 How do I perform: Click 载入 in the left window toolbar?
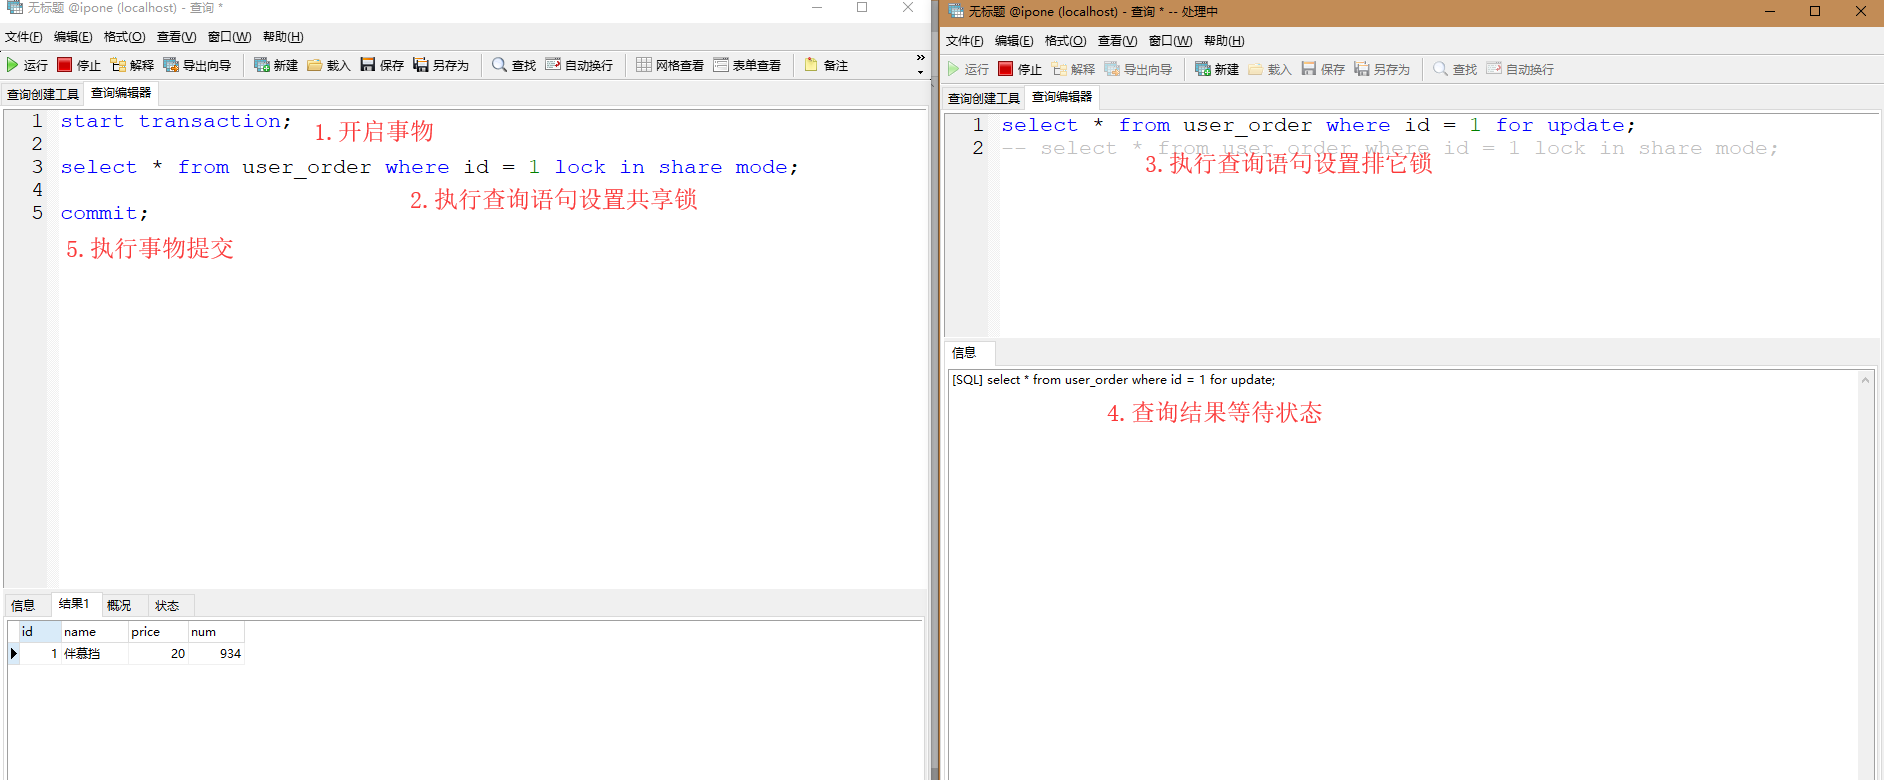329,65
